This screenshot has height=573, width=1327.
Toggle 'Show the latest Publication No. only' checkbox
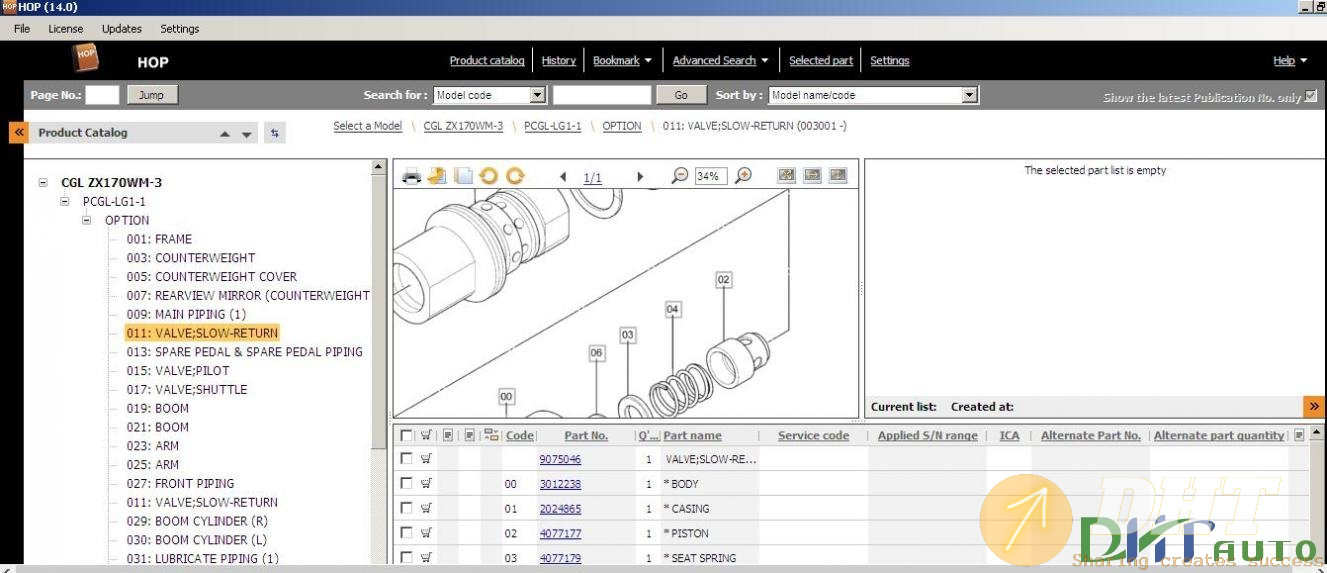pos(1311,96)
